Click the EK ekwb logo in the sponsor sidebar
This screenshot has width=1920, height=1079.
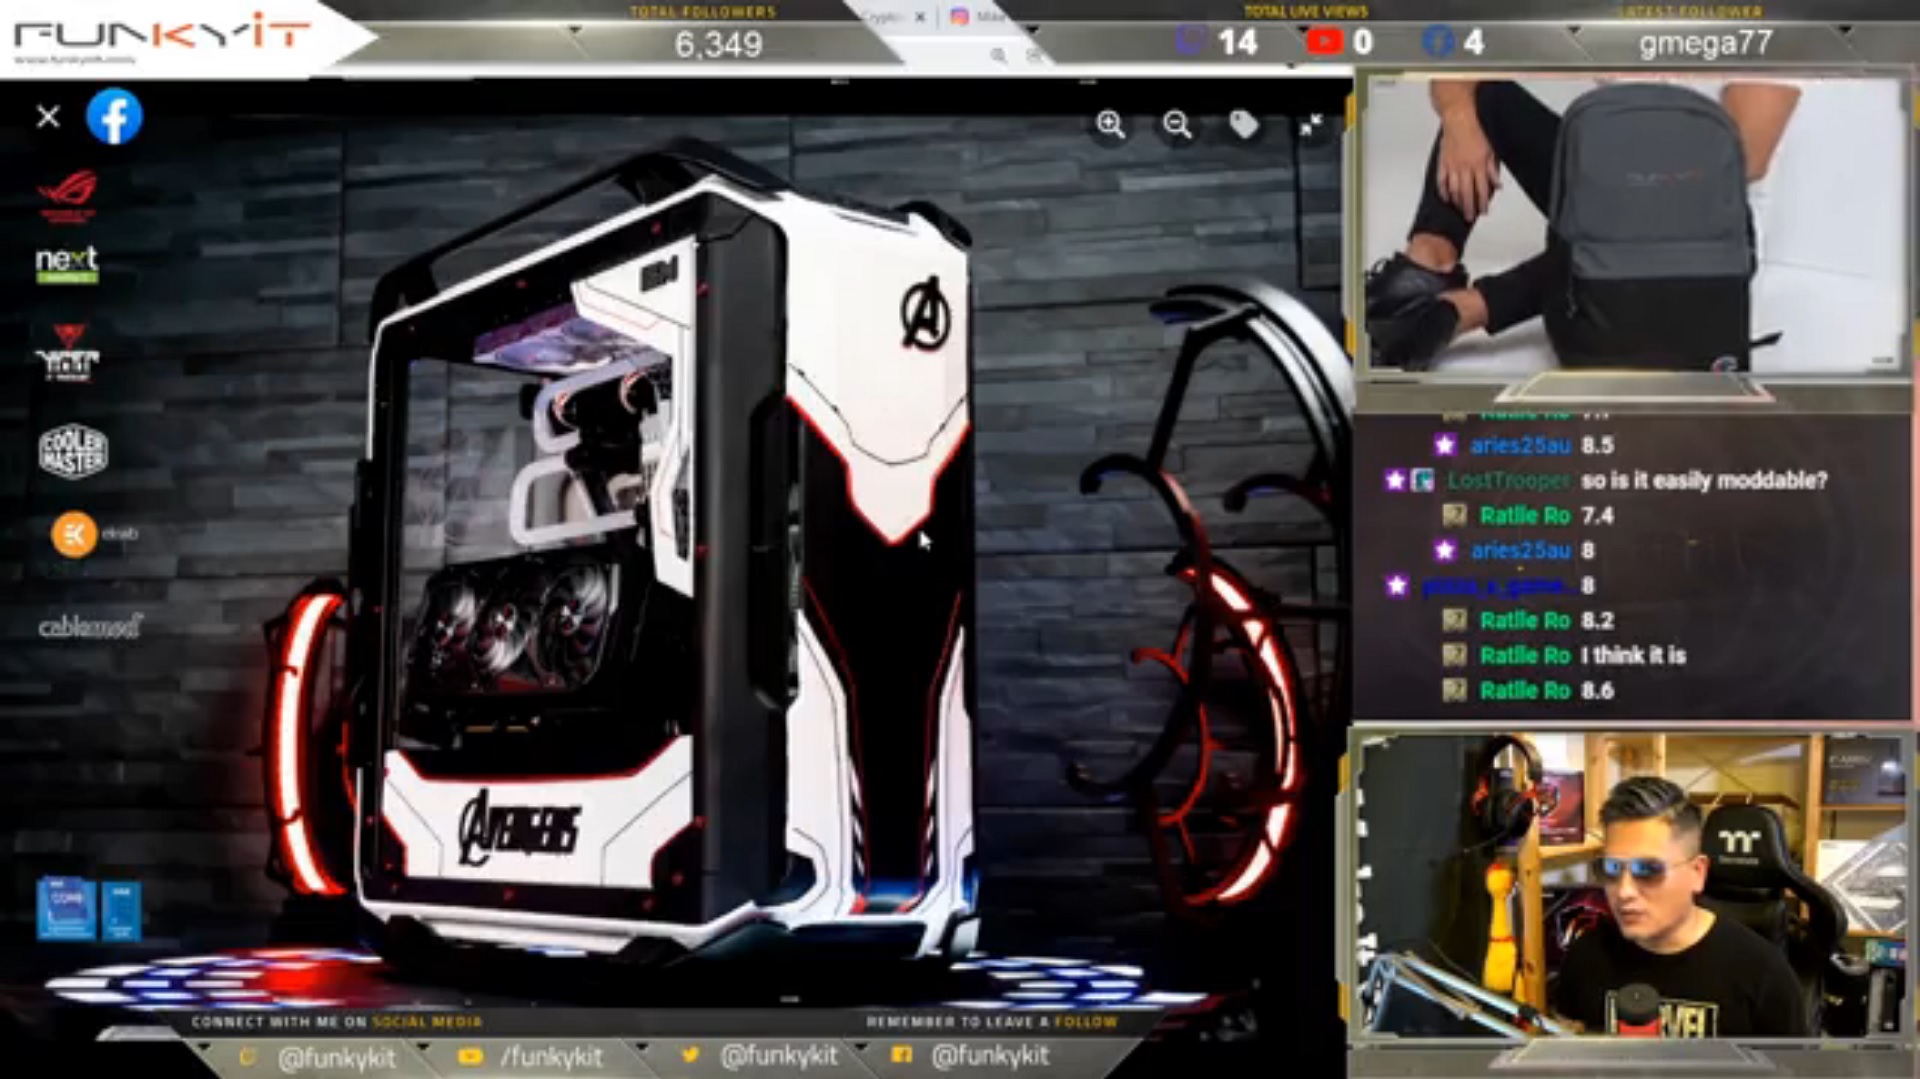(94, 534)
